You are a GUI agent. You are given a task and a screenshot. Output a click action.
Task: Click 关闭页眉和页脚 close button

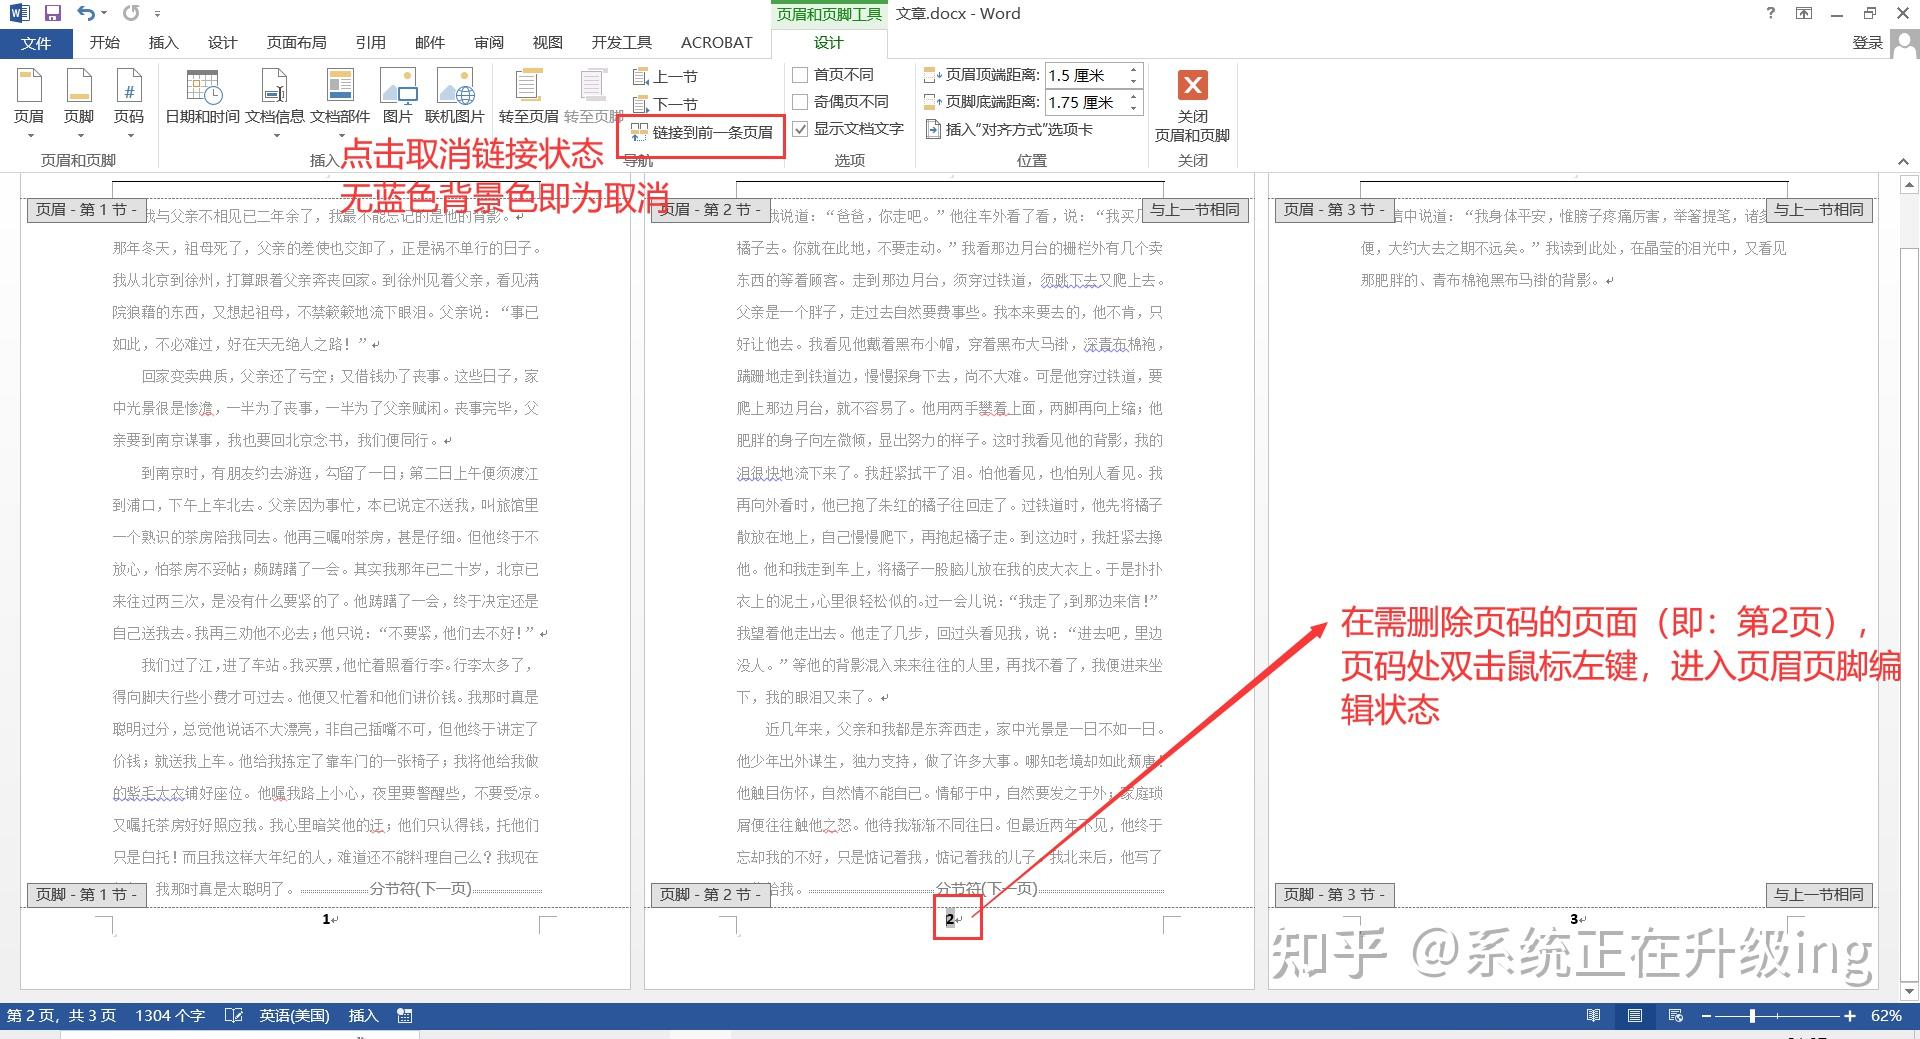click(x=1192, y=106)
